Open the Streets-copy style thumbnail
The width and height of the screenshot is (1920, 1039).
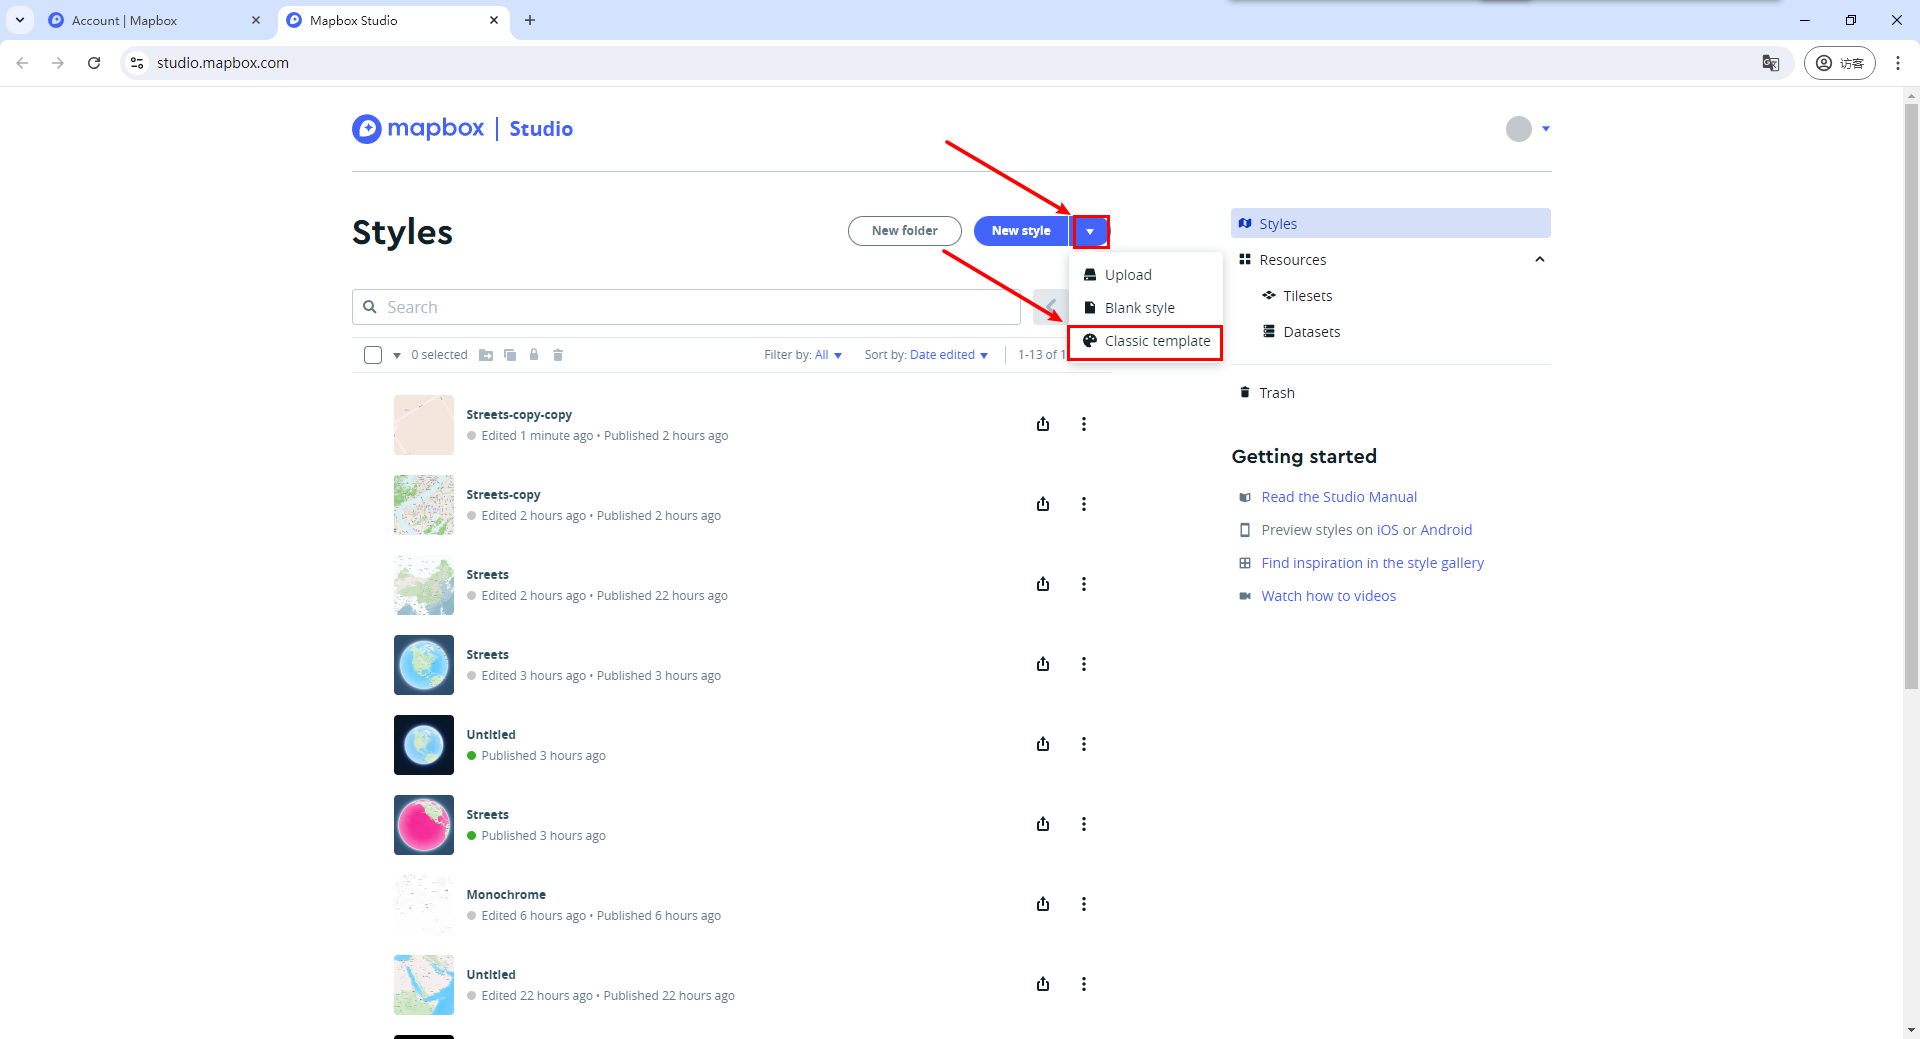point(424,505)
